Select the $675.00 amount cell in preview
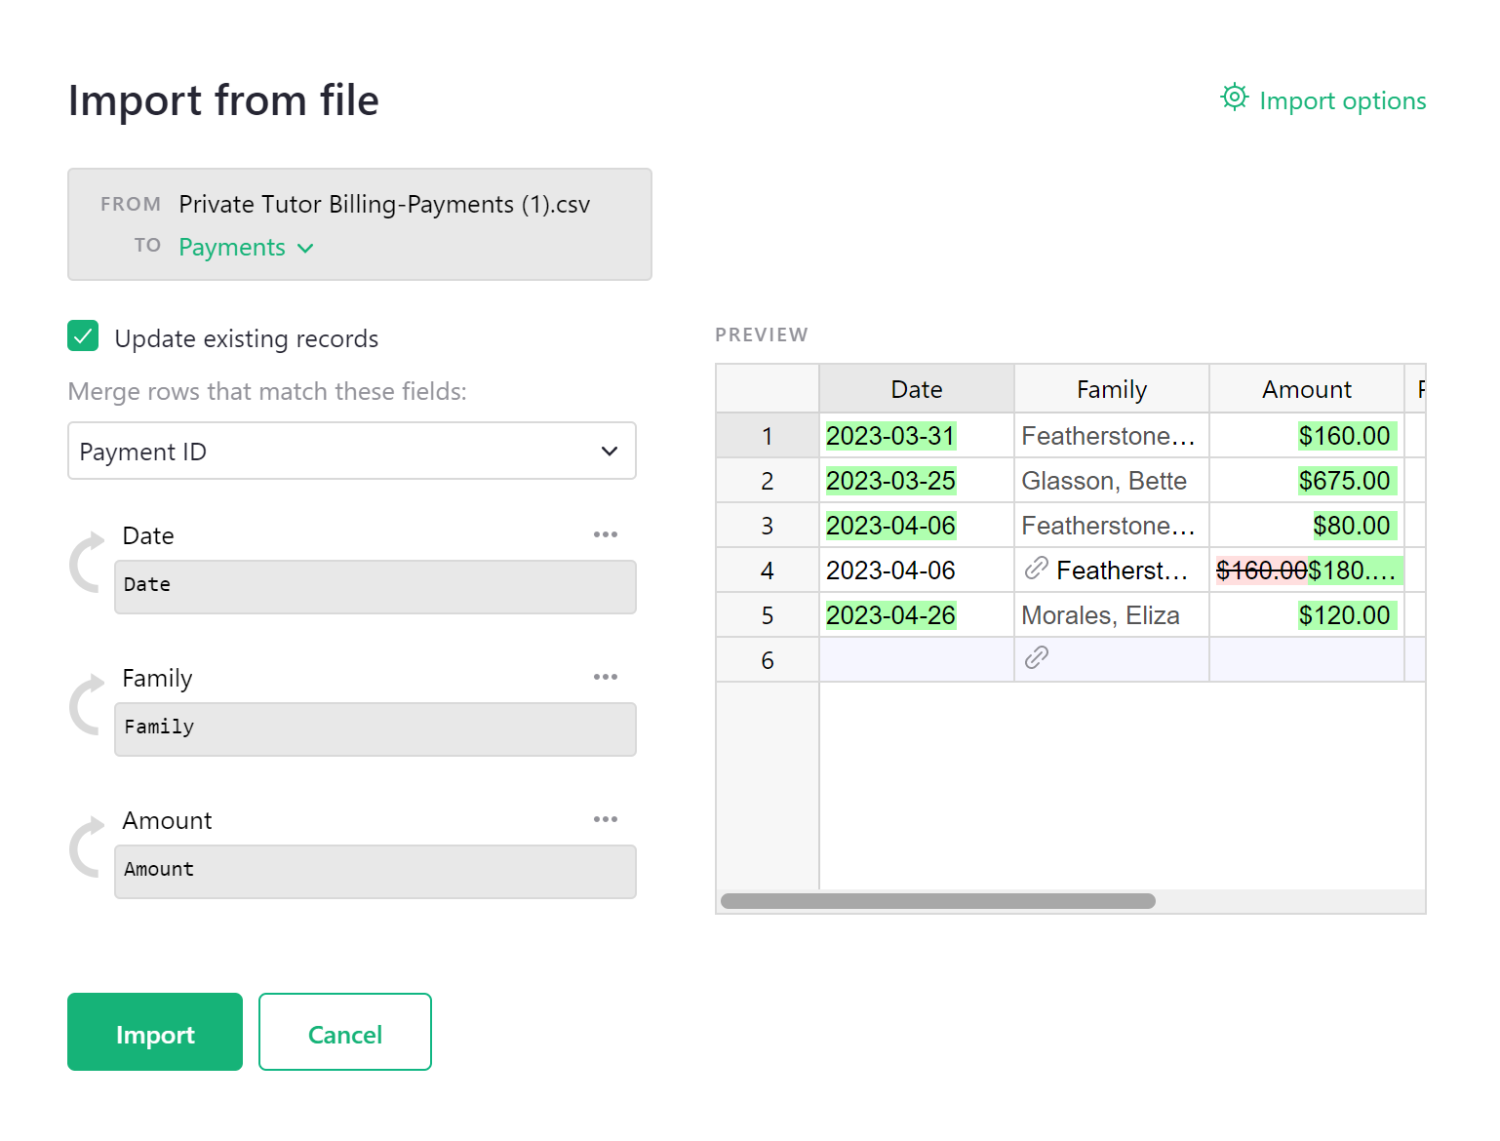The image size is (1500, 1141). point(1343,481)
